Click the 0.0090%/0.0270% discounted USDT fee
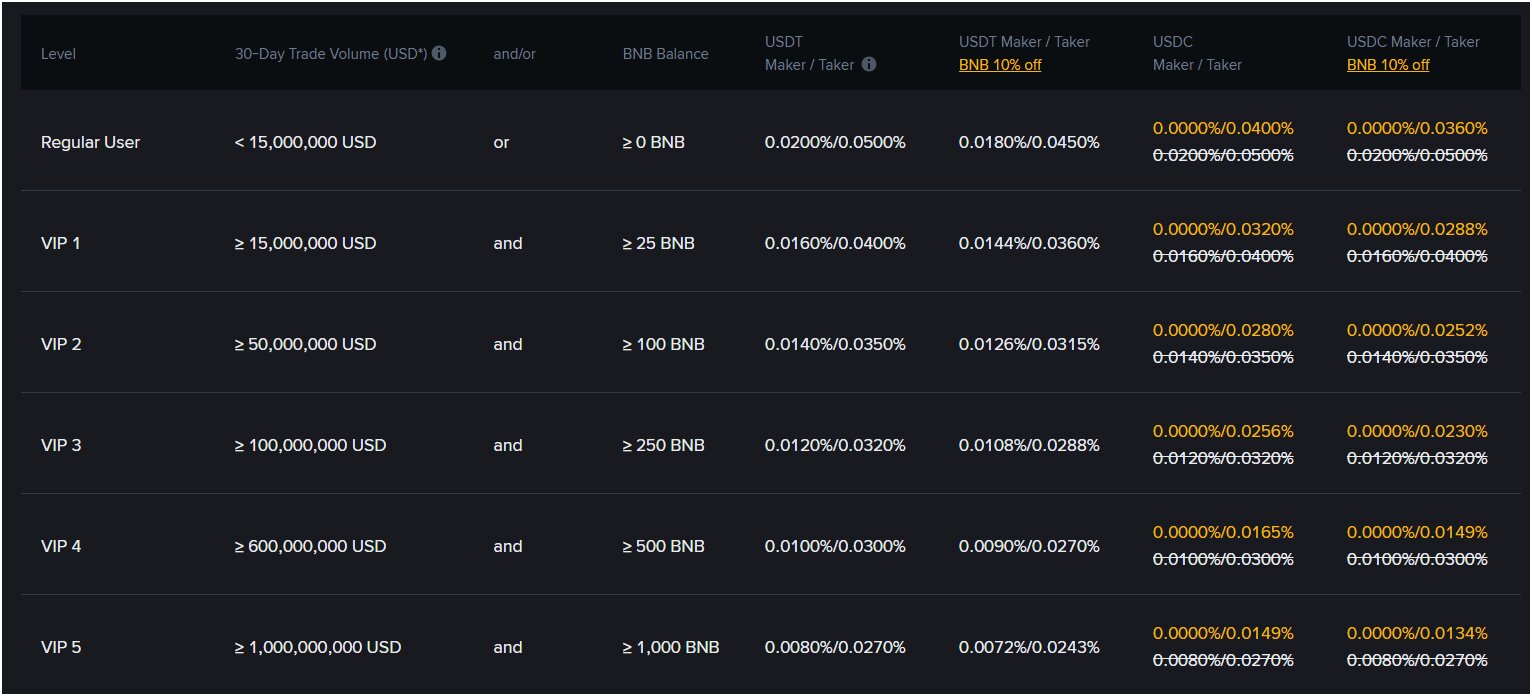The height and width of the screenshot is (696, 1532). coord(1029,546)
